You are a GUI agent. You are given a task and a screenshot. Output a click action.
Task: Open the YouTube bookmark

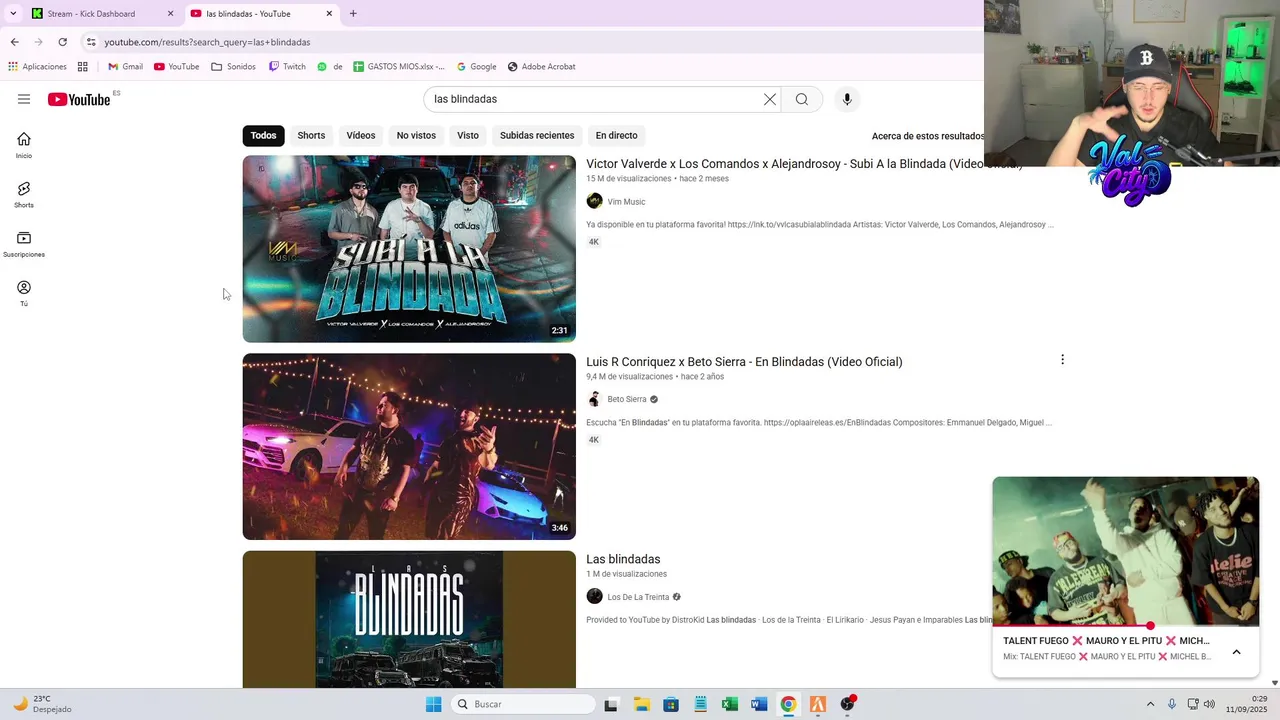177,66
